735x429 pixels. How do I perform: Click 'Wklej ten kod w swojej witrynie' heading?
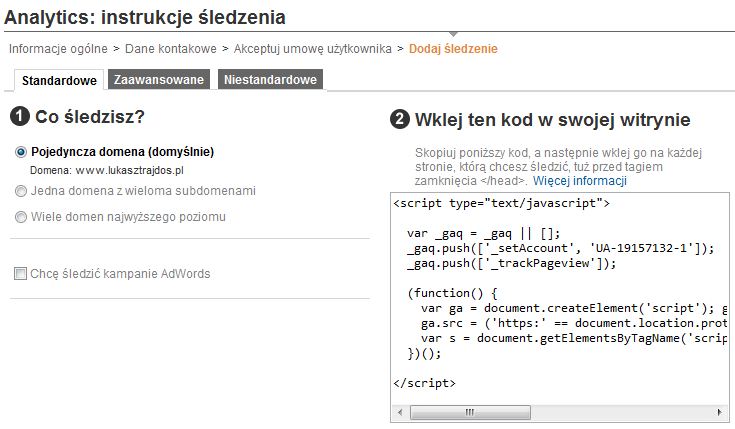552,120
